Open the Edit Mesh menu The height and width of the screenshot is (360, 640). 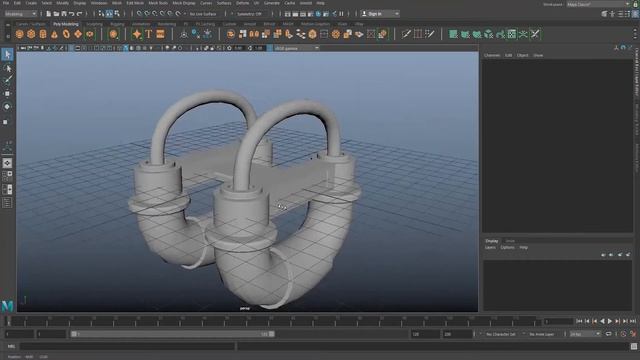click(135, 3)
